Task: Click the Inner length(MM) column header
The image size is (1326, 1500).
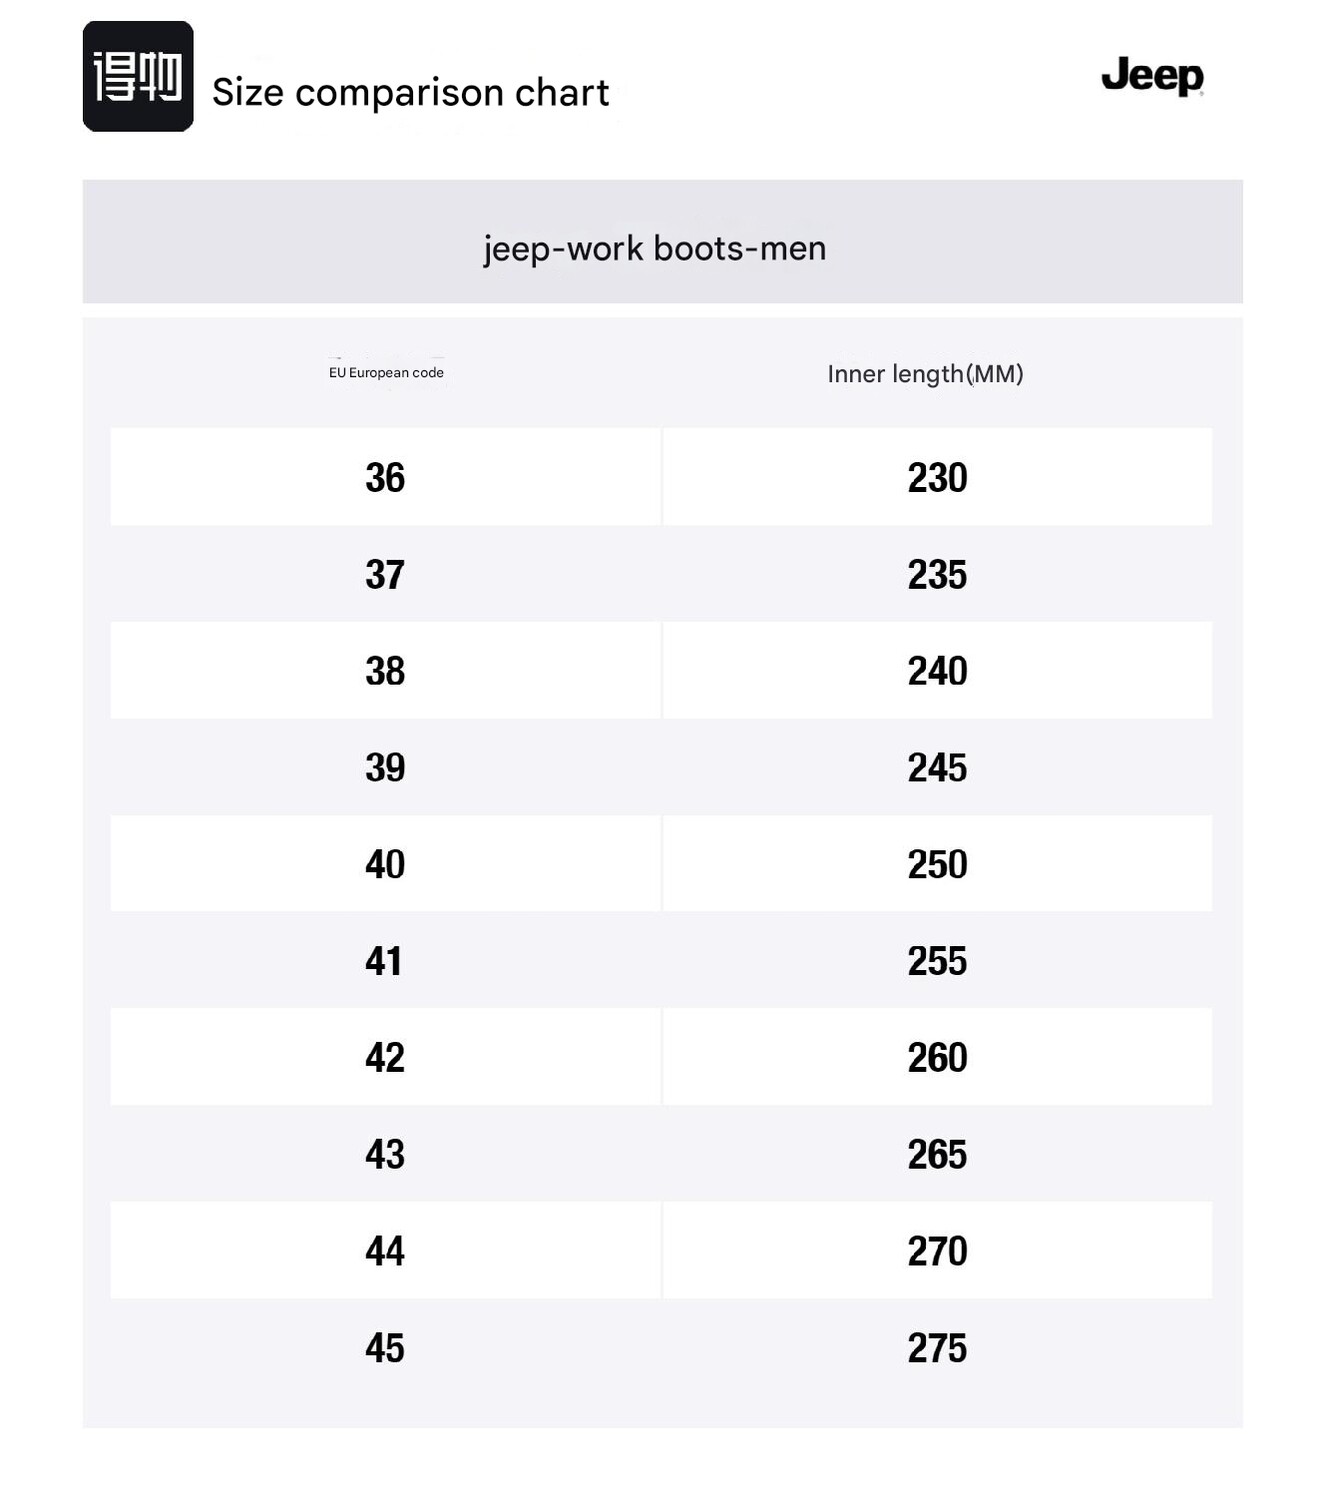Action: click(x=925, y=374)
